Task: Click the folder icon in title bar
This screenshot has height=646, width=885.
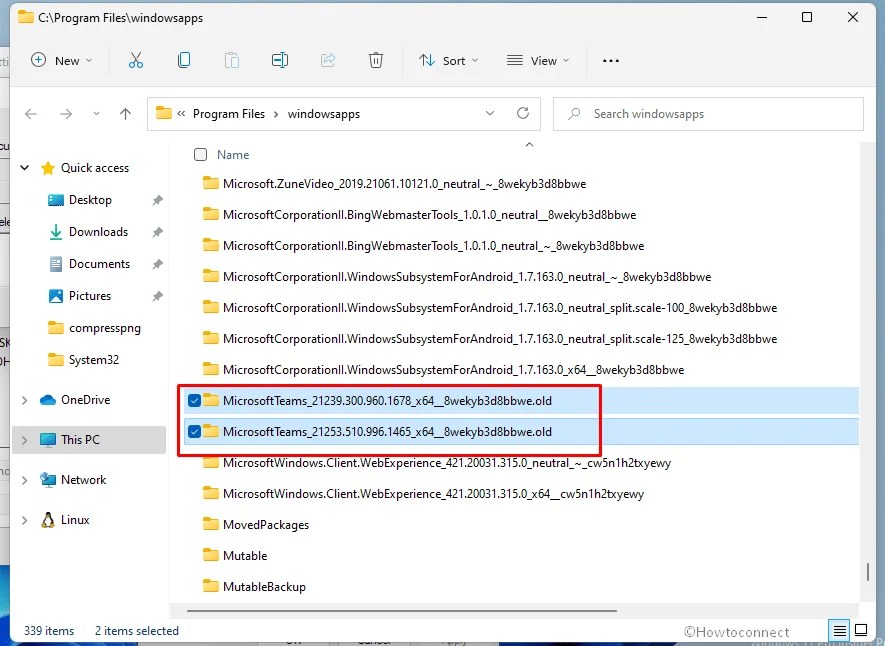Action: click(x=25, y=16)
